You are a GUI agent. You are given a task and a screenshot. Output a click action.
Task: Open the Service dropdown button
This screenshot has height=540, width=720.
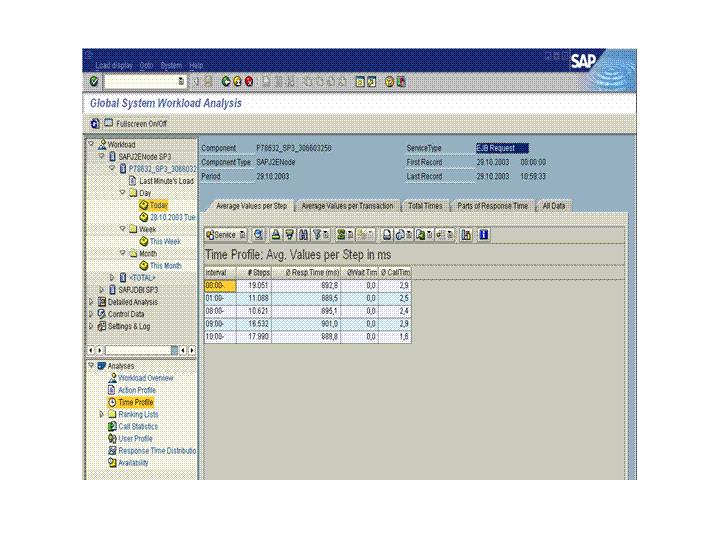click(x=226, y=234)
